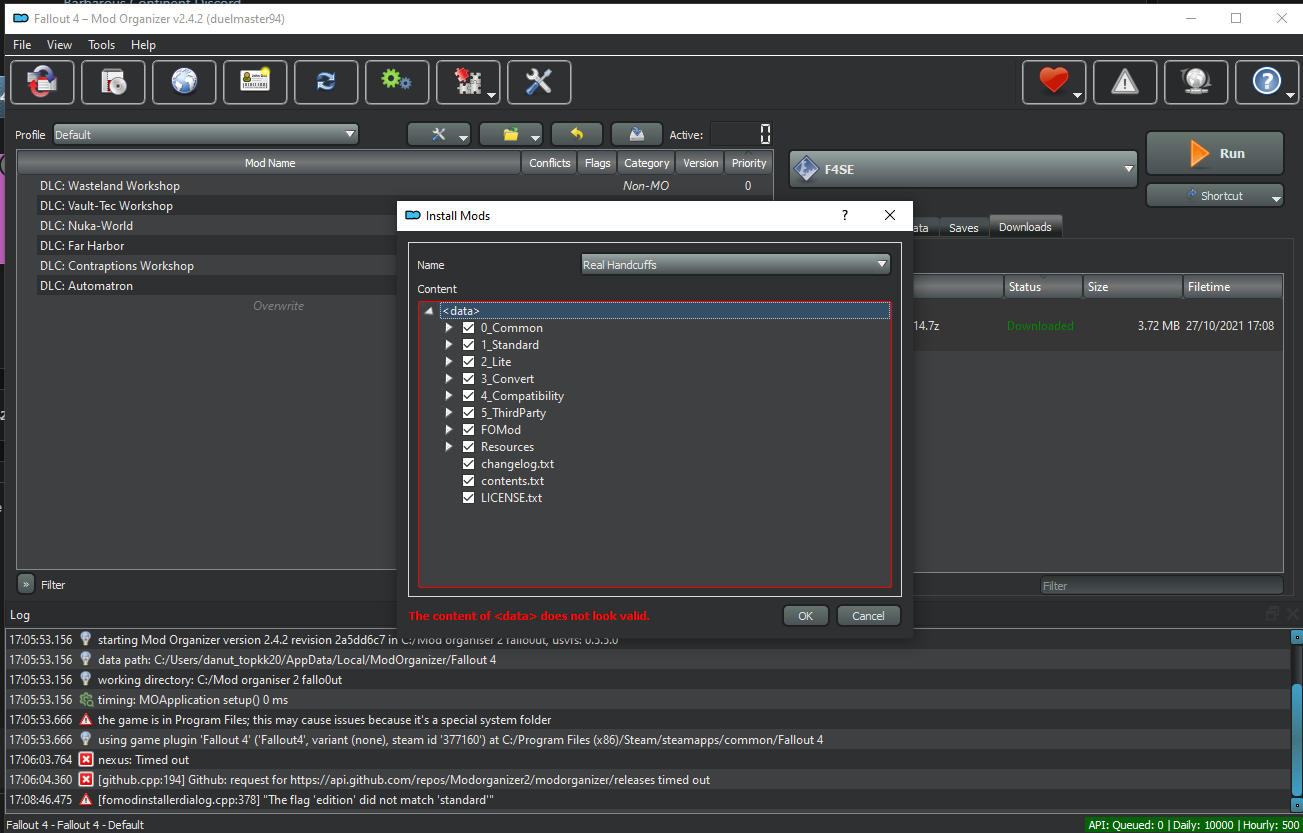This screenshot has height=833, width=1303.
Task: Uncheck the FOMod folder checkbox
Action: pos(469,430)
